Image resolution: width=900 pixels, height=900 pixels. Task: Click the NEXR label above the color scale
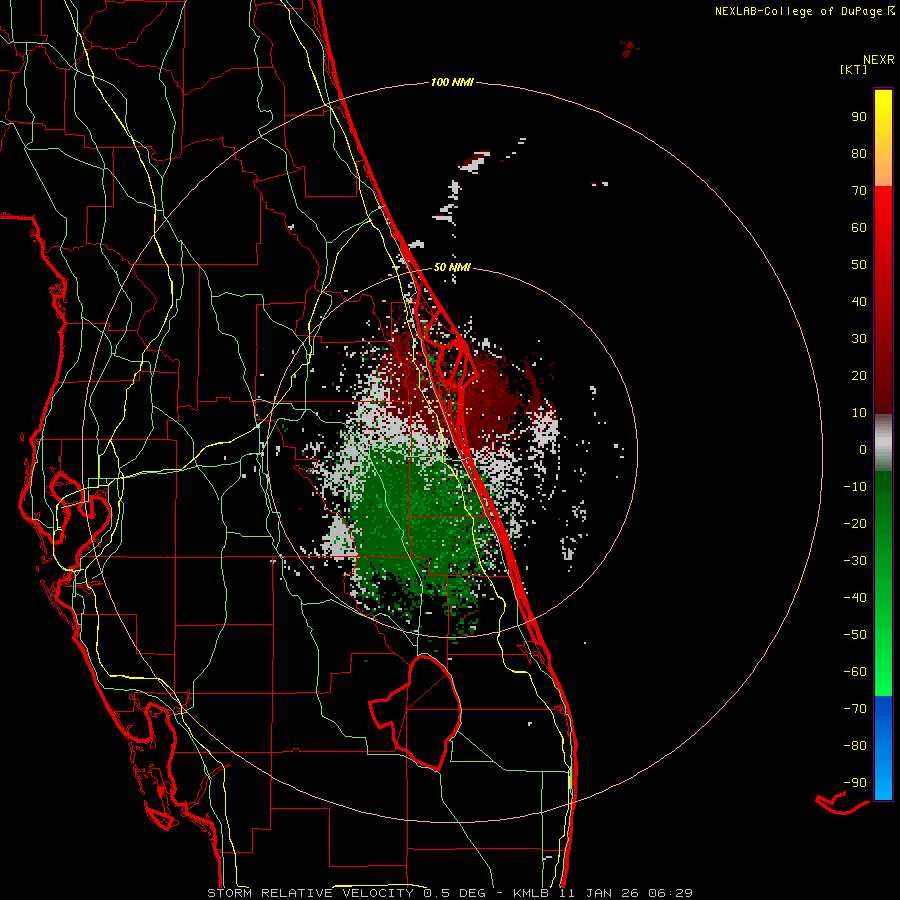879,60
